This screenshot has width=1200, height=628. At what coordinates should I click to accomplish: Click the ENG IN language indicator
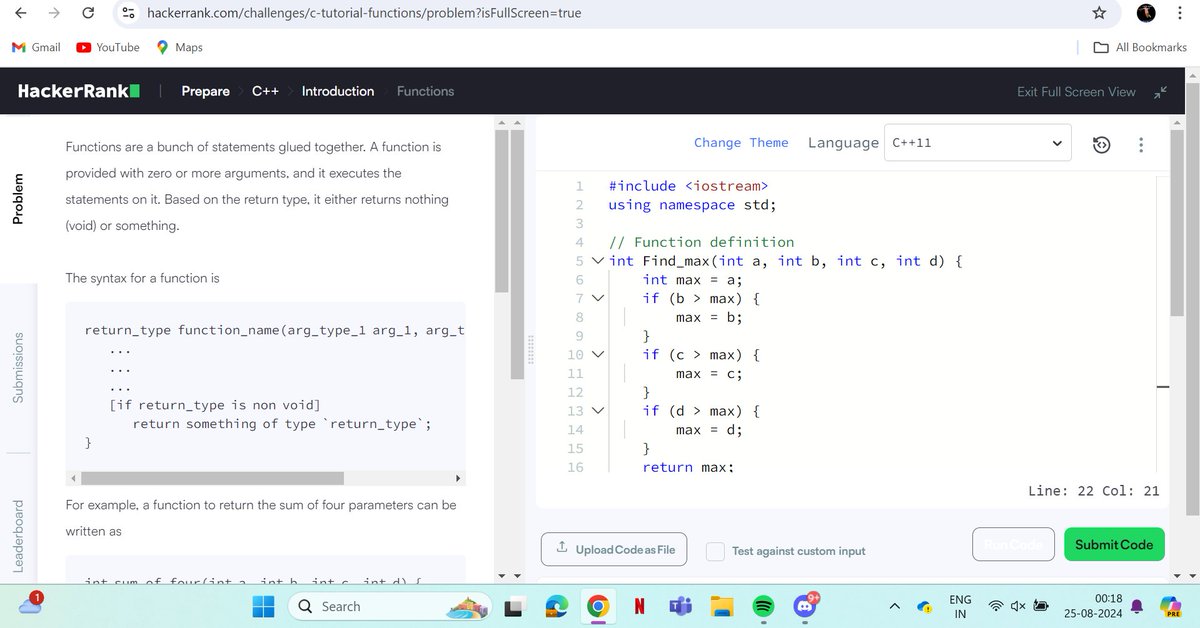click(x=960, y=606)
